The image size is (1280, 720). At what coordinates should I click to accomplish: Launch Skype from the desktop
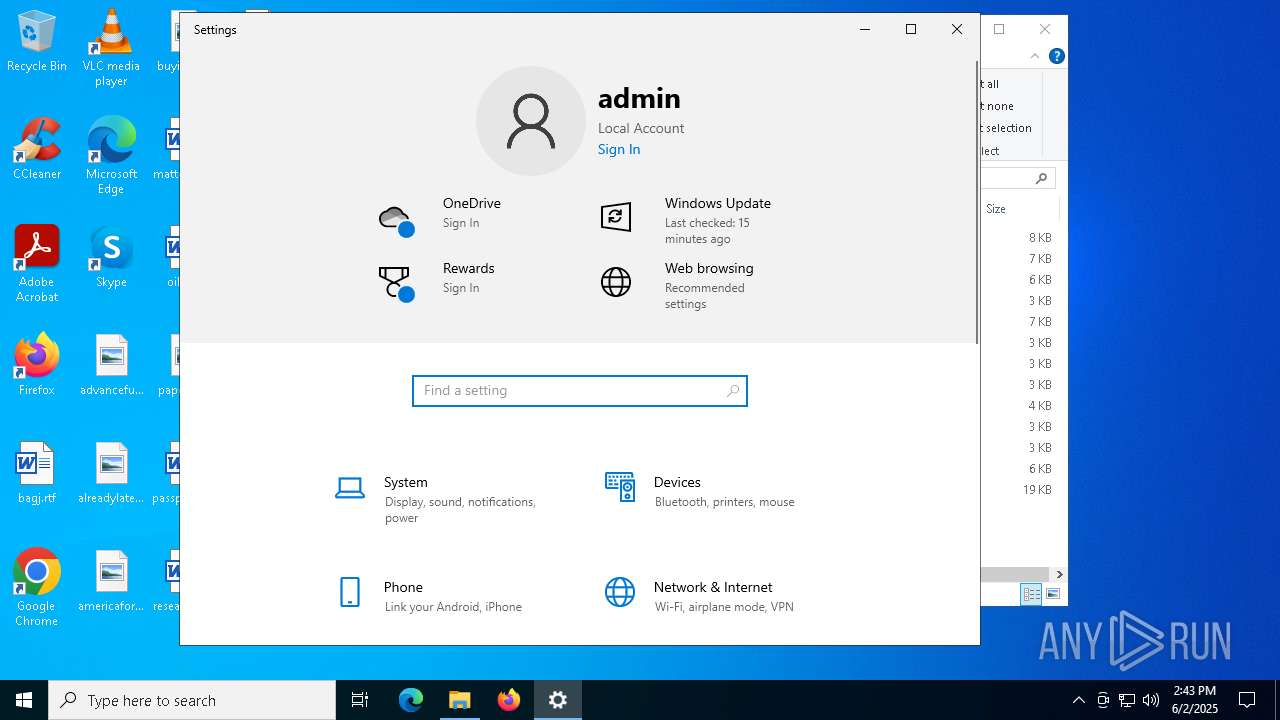111,257
